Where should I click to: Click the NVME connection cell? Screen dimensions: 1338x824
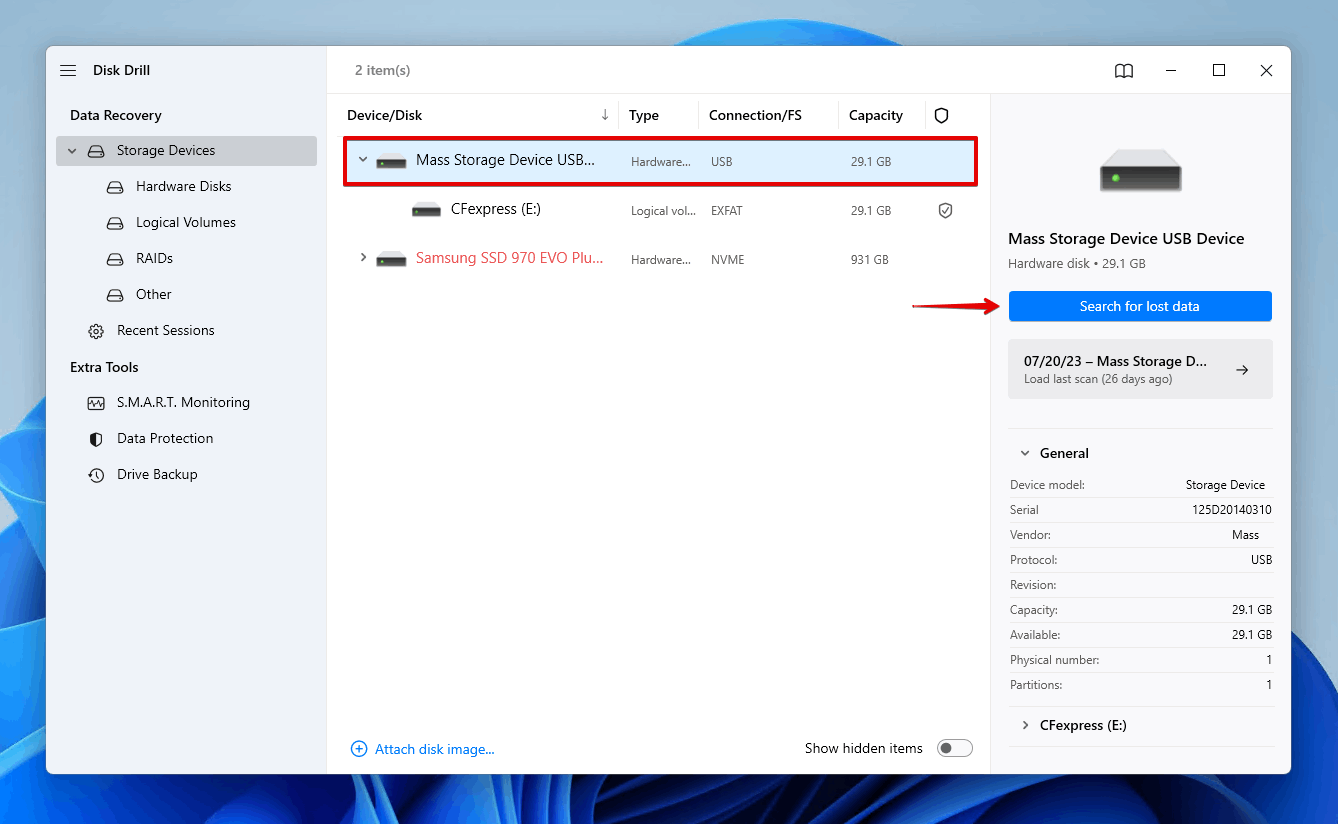click(727, 260)
